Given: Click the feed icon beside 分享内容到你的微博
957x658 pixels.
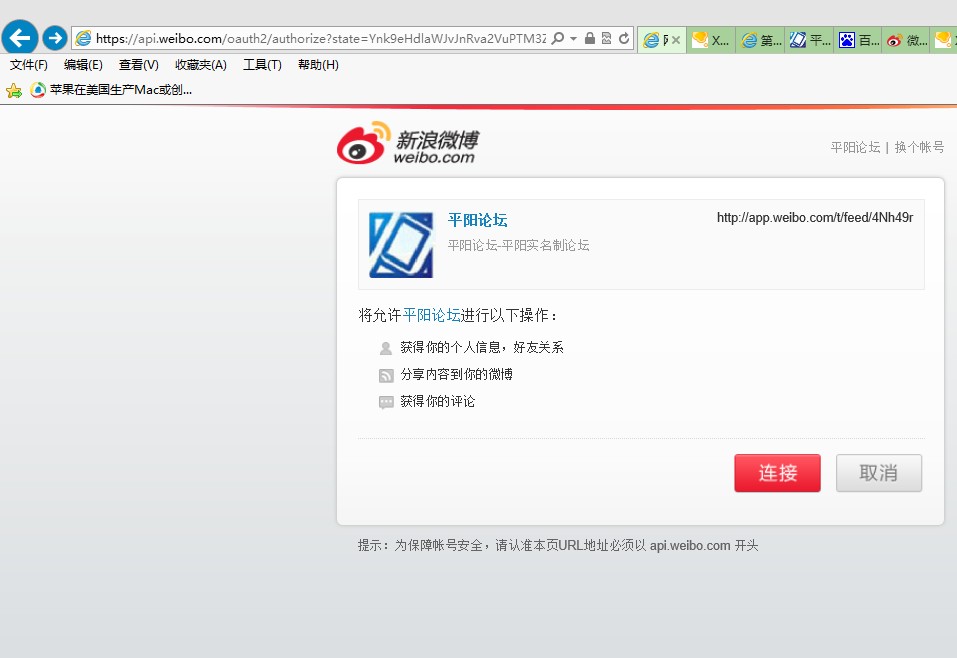Looking at the screenshot, I should (386, 375).
